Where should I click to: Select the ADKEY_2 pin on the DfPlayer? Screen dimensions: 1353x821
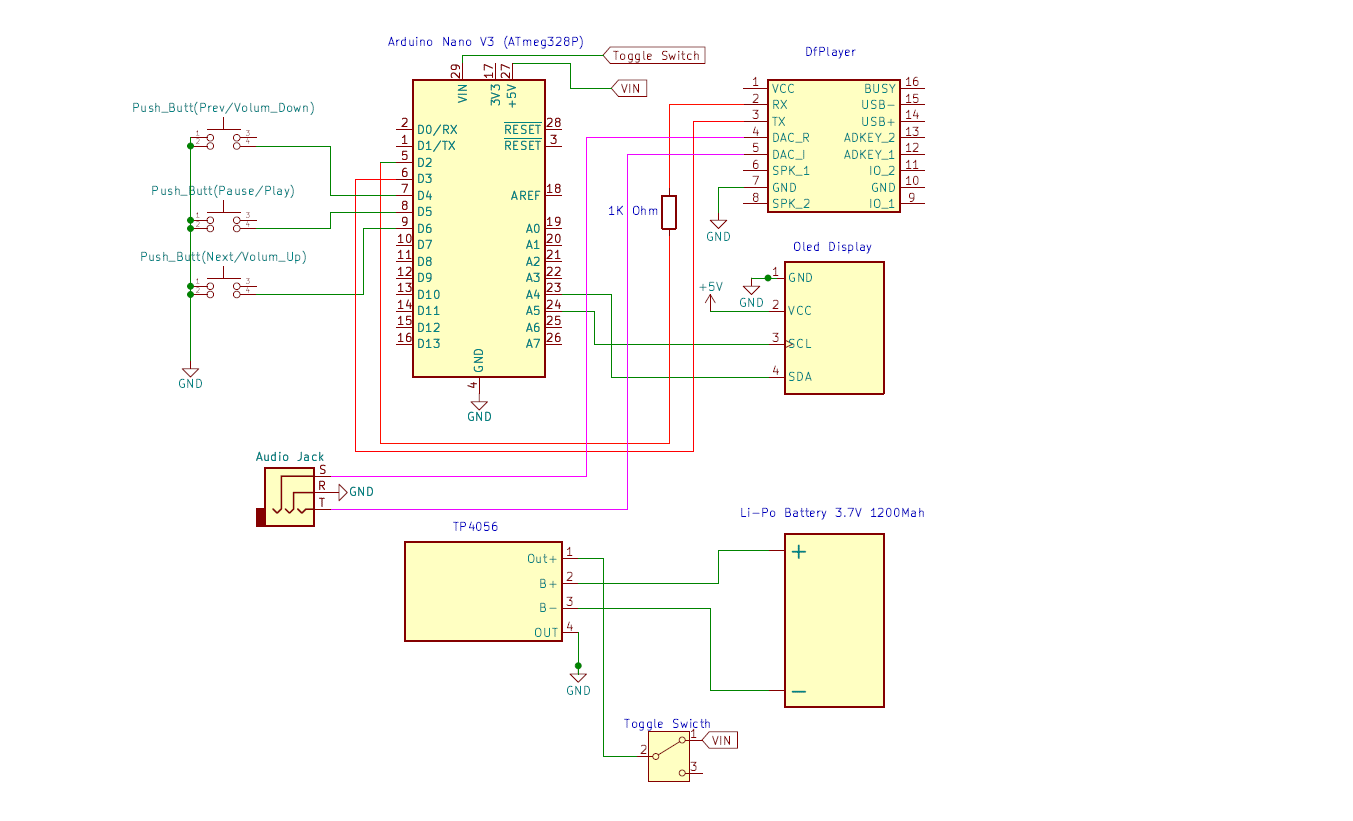pos(870,138)
